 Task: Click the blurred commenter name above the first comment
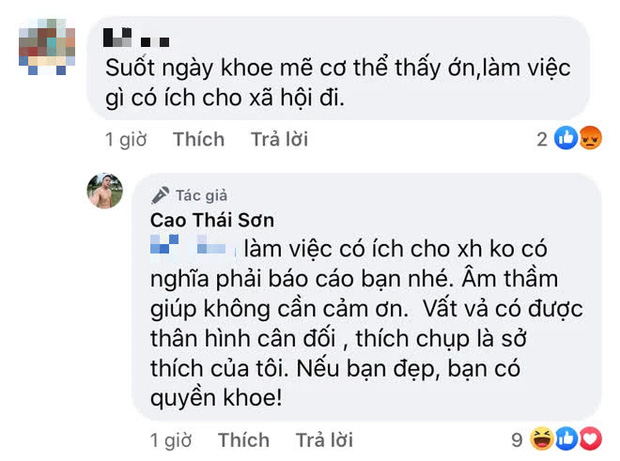[137, 42]
